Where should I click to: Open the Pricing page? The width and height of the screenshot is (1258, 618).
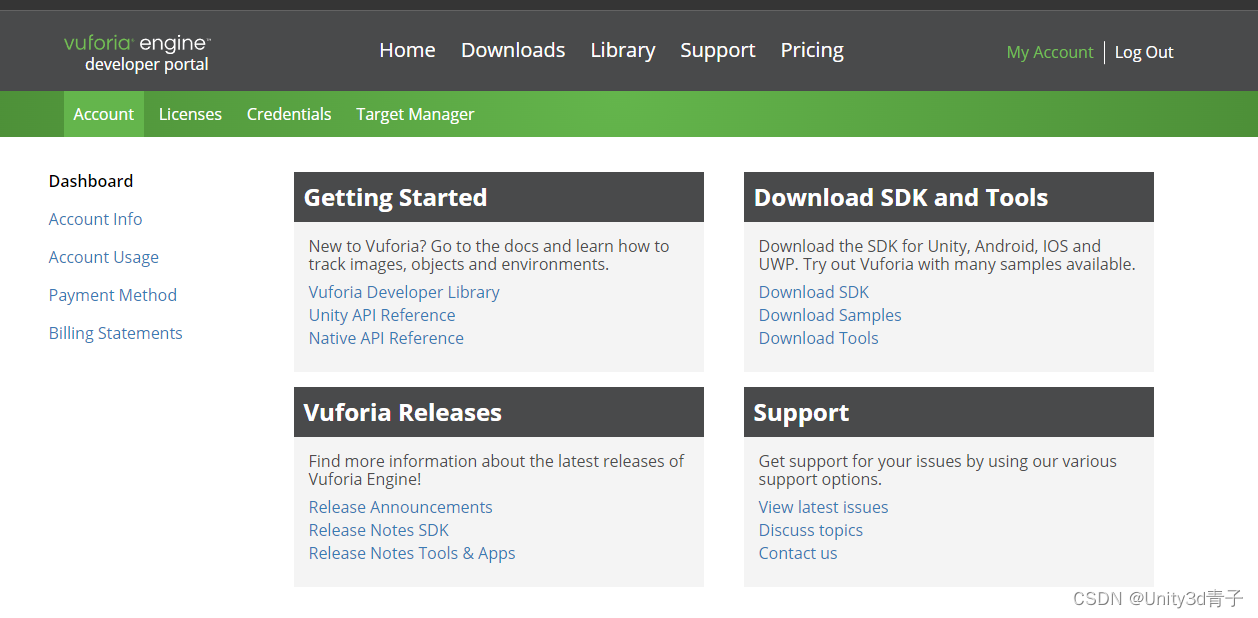812,50
